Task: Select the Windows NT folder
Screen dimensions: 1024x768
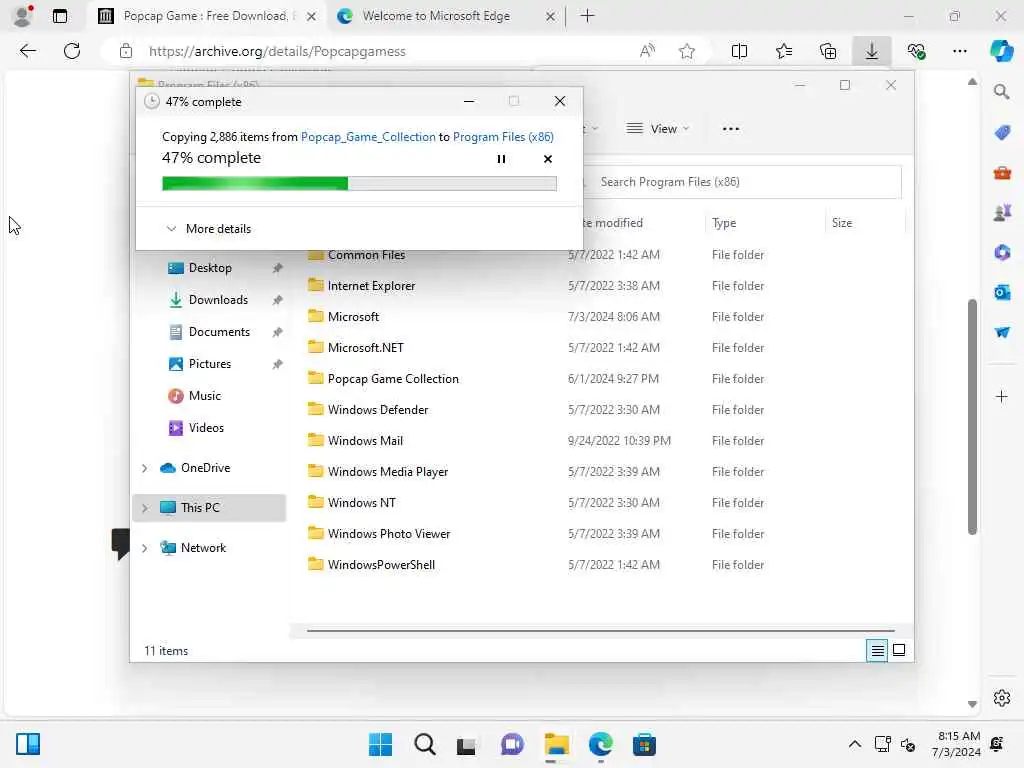Action: click(361, 503)
